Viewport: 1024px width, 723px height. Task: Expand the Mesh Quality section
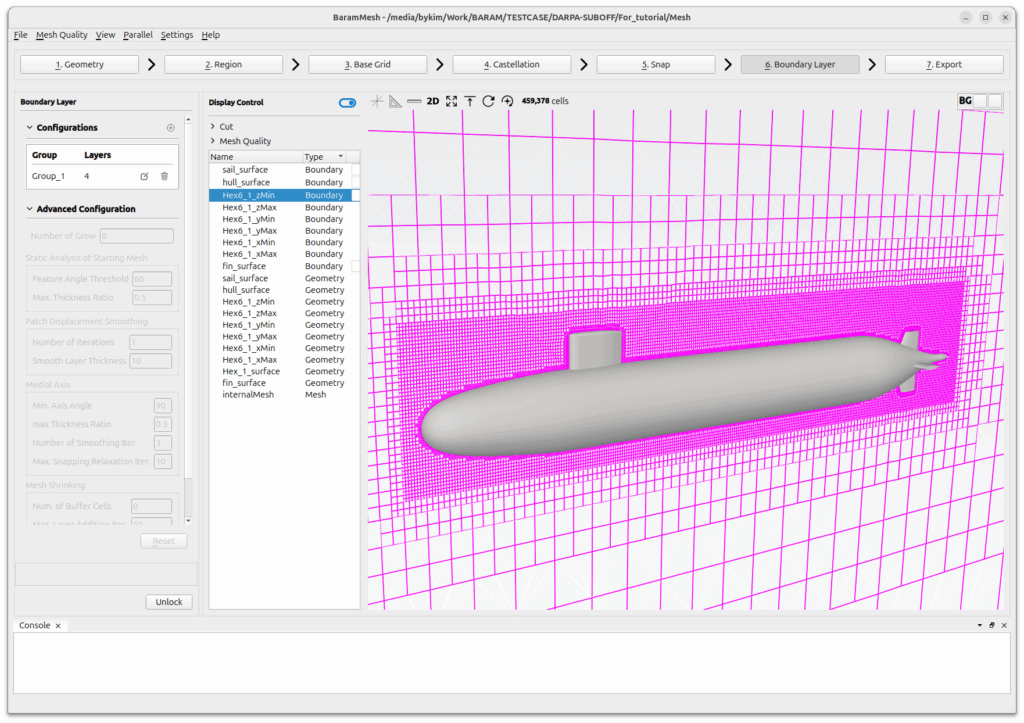pyautogui.click(x=213, y=141)
